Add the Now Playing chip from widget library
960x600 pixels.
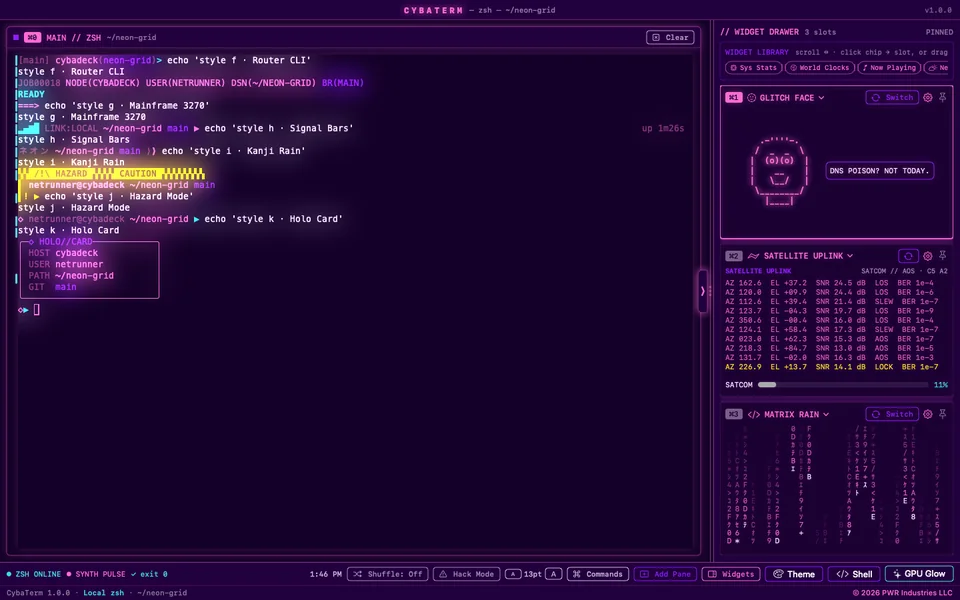point(888,68)
